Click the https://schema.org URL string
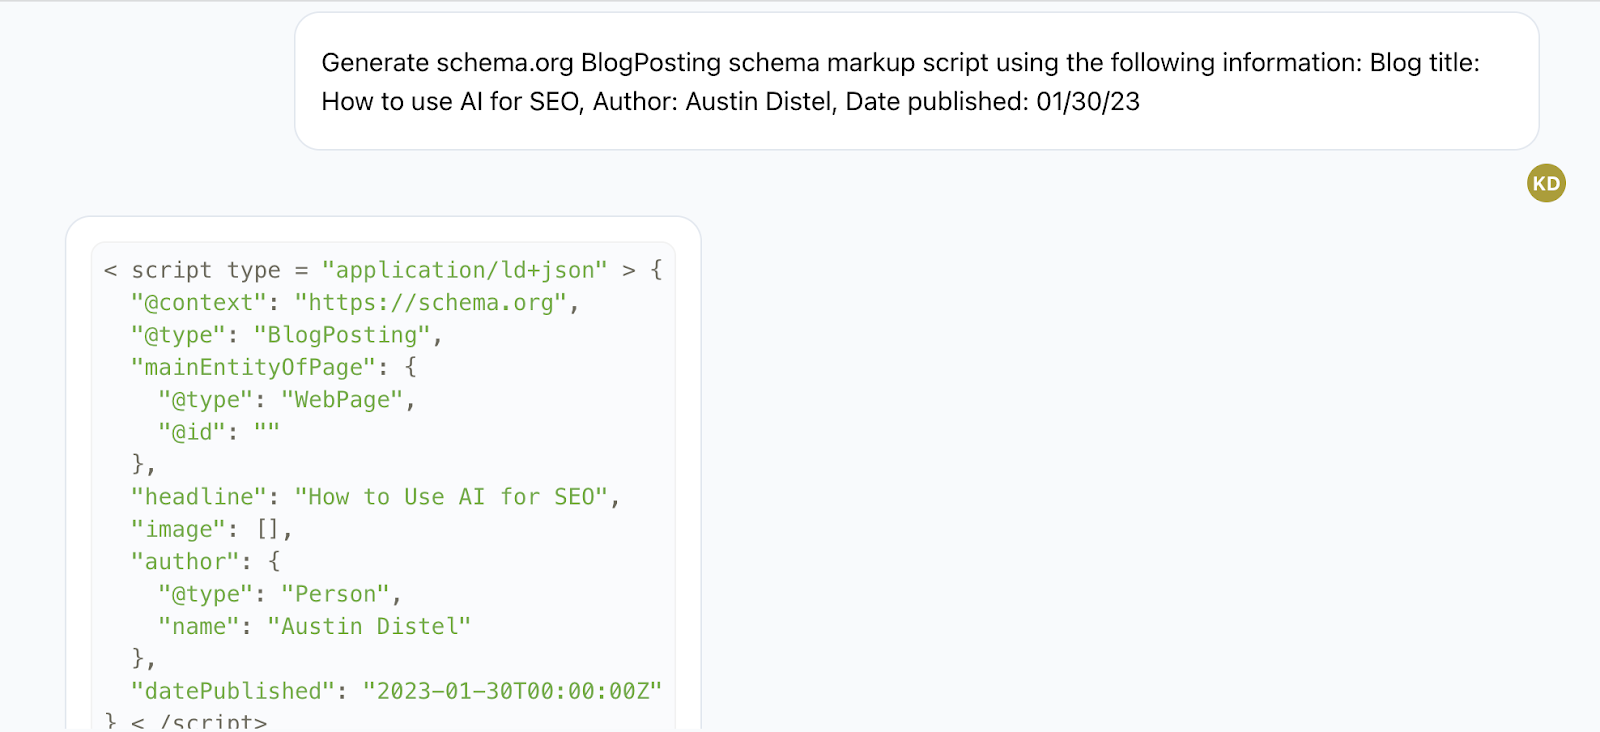This screenshot has height=732, width=1600. click(430, 302)
